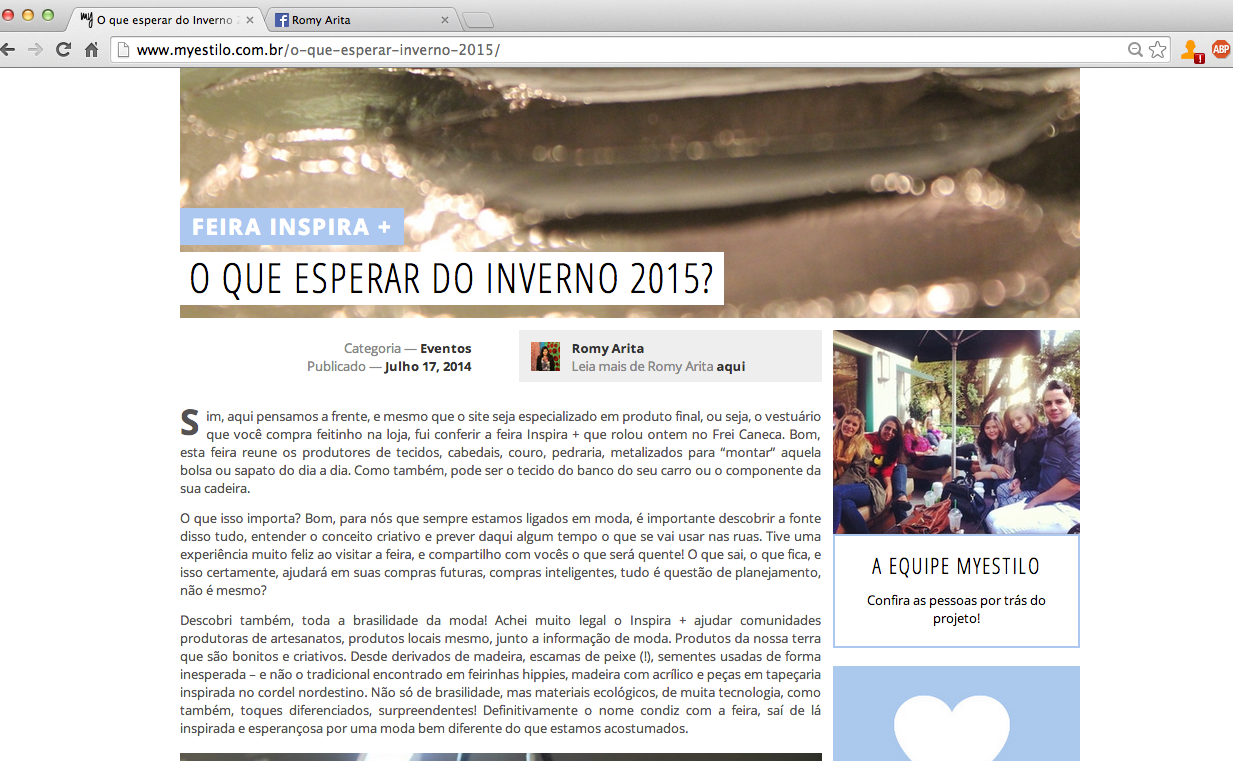
Task: Click the 'Publicado —' label
Action: (x=343, y=366)
